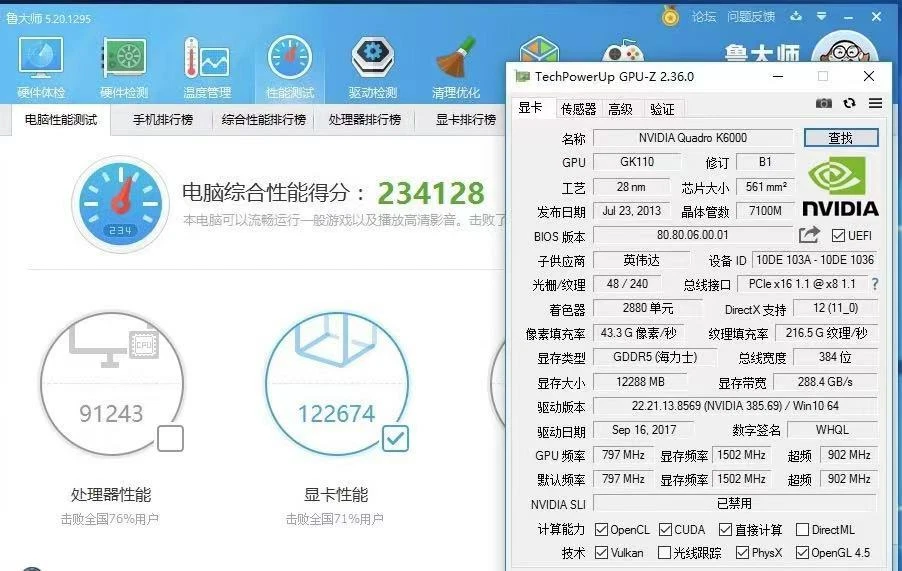Viewport: 902px width, 571px height.
Task: Open the 论坛 forum link
Action: click(x=704, y=17)
